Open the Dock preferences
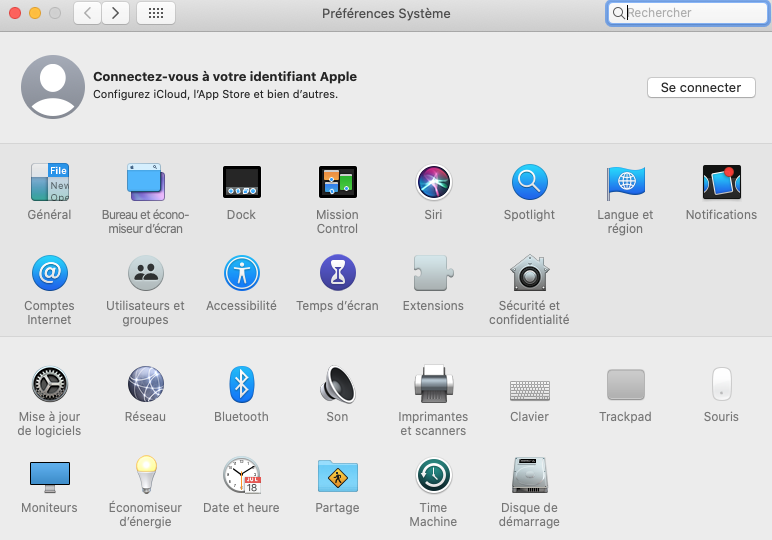This screenshot has width=772, height=540. [242, 183]
